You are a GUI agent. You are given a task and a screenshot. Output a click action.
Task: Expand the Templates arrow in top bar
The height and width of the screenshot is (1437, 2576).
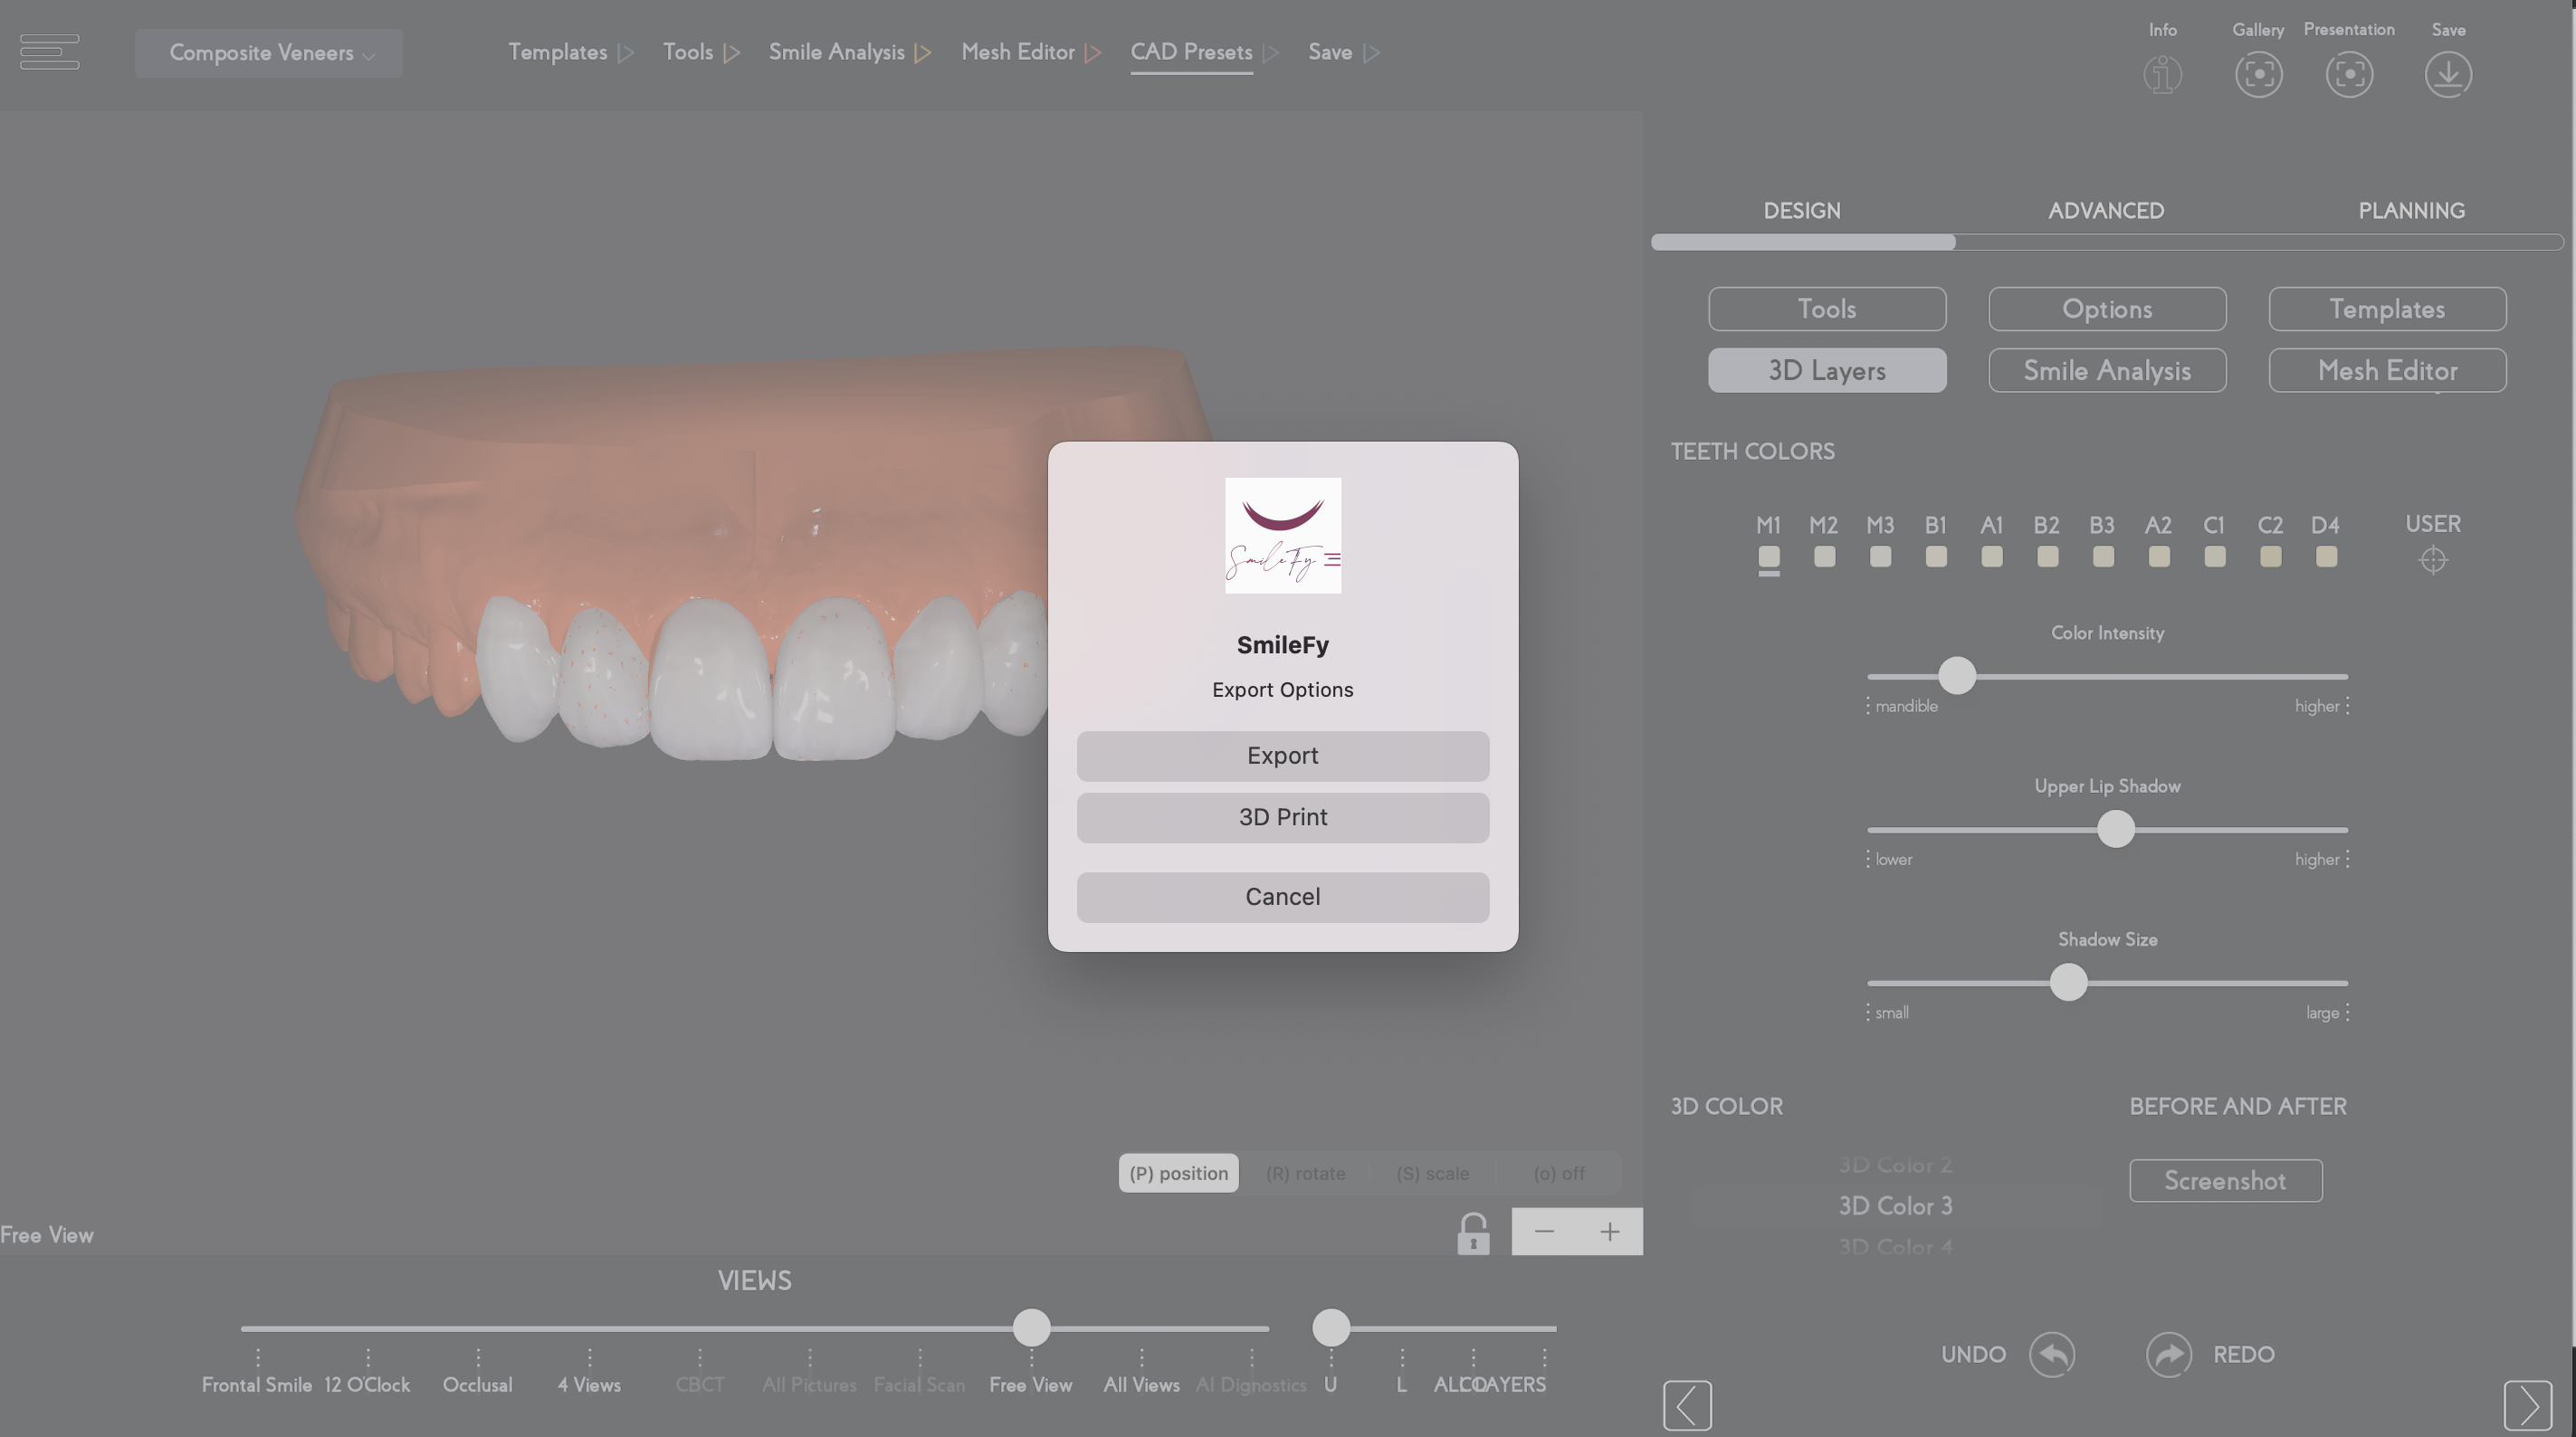tap(626, 53)
